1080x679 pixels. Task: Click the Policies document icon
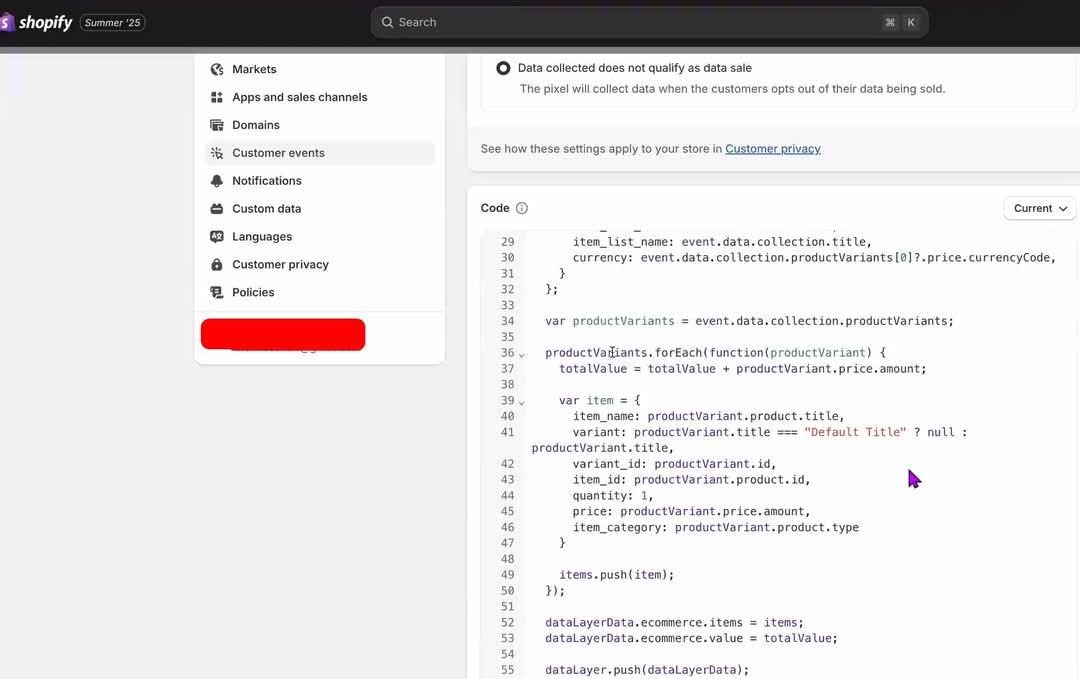click(x=216, y=292)
